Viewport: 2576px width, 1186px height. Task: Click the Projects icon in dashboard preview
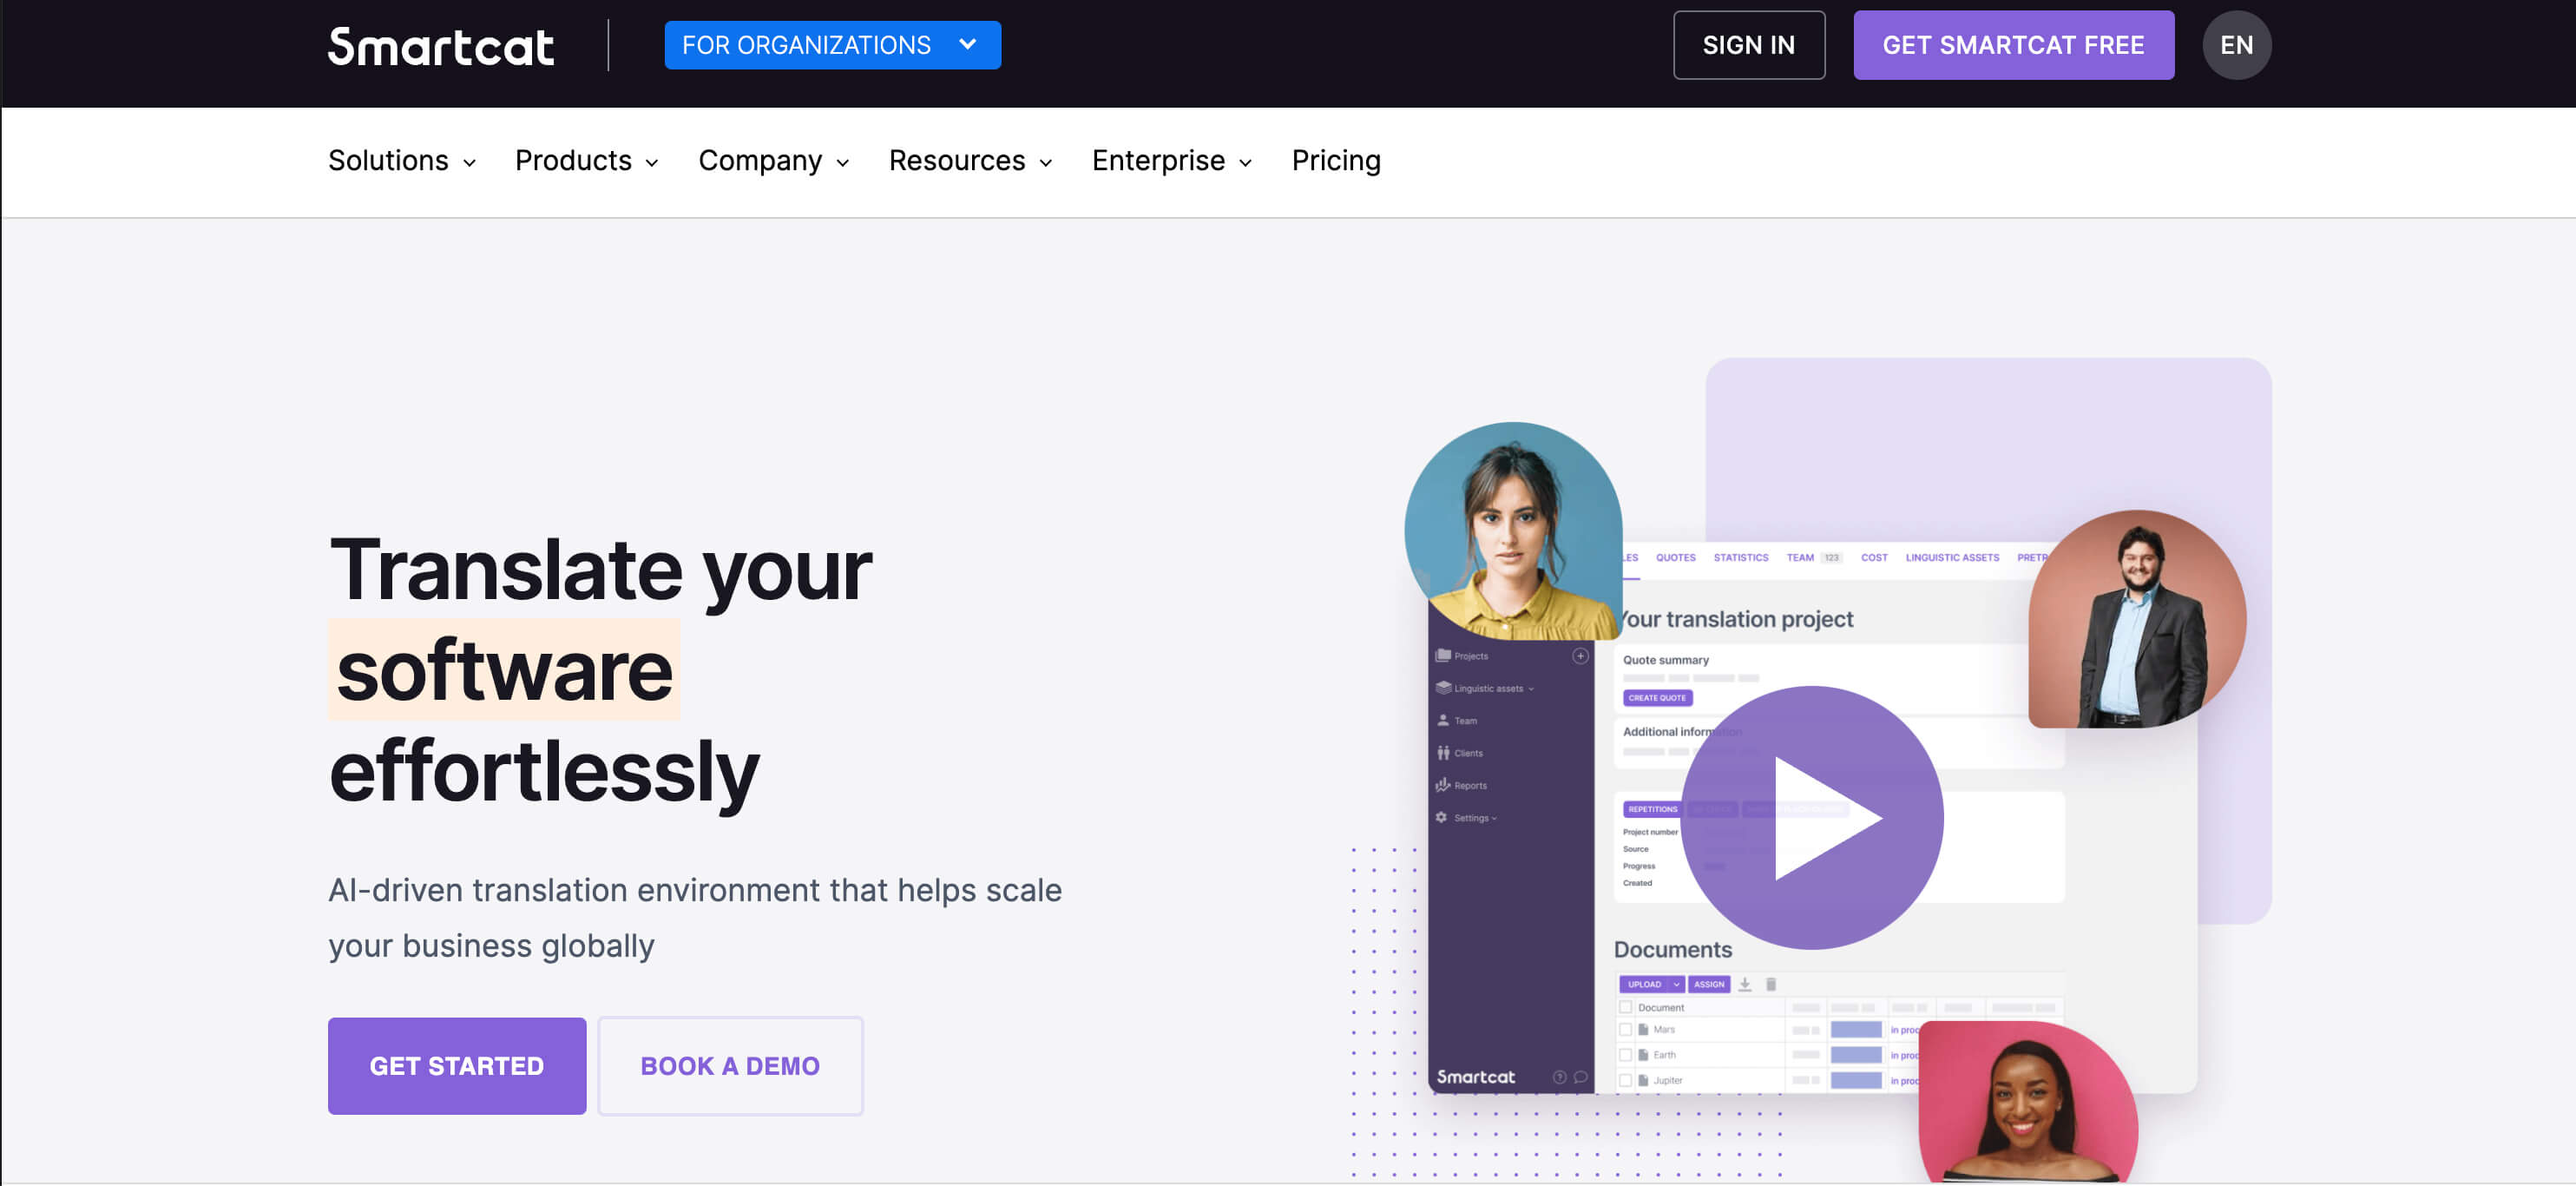point(1443,656)
